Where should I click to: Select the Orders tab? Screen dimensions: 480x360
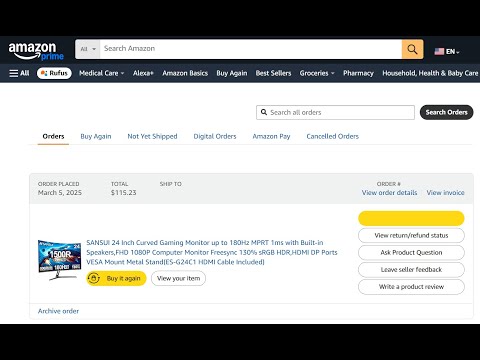point(53,136)
